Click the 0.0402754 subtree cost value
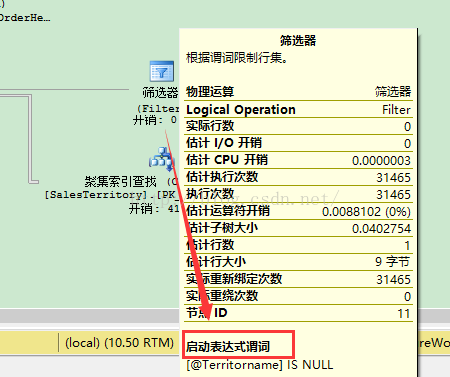450x377 pixels. 381,229
